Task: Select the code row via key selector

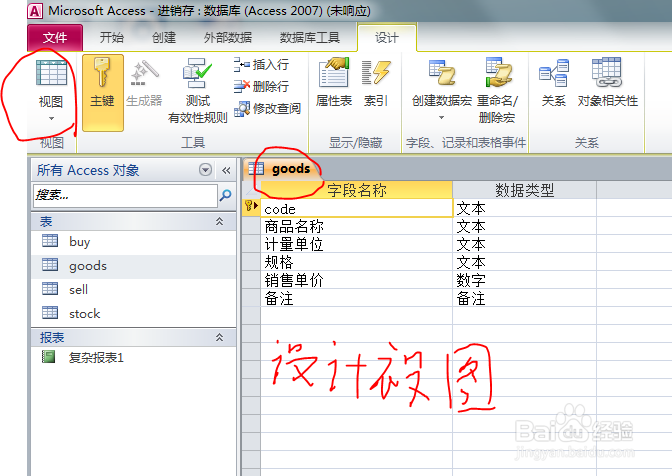Action: (251, 208)
